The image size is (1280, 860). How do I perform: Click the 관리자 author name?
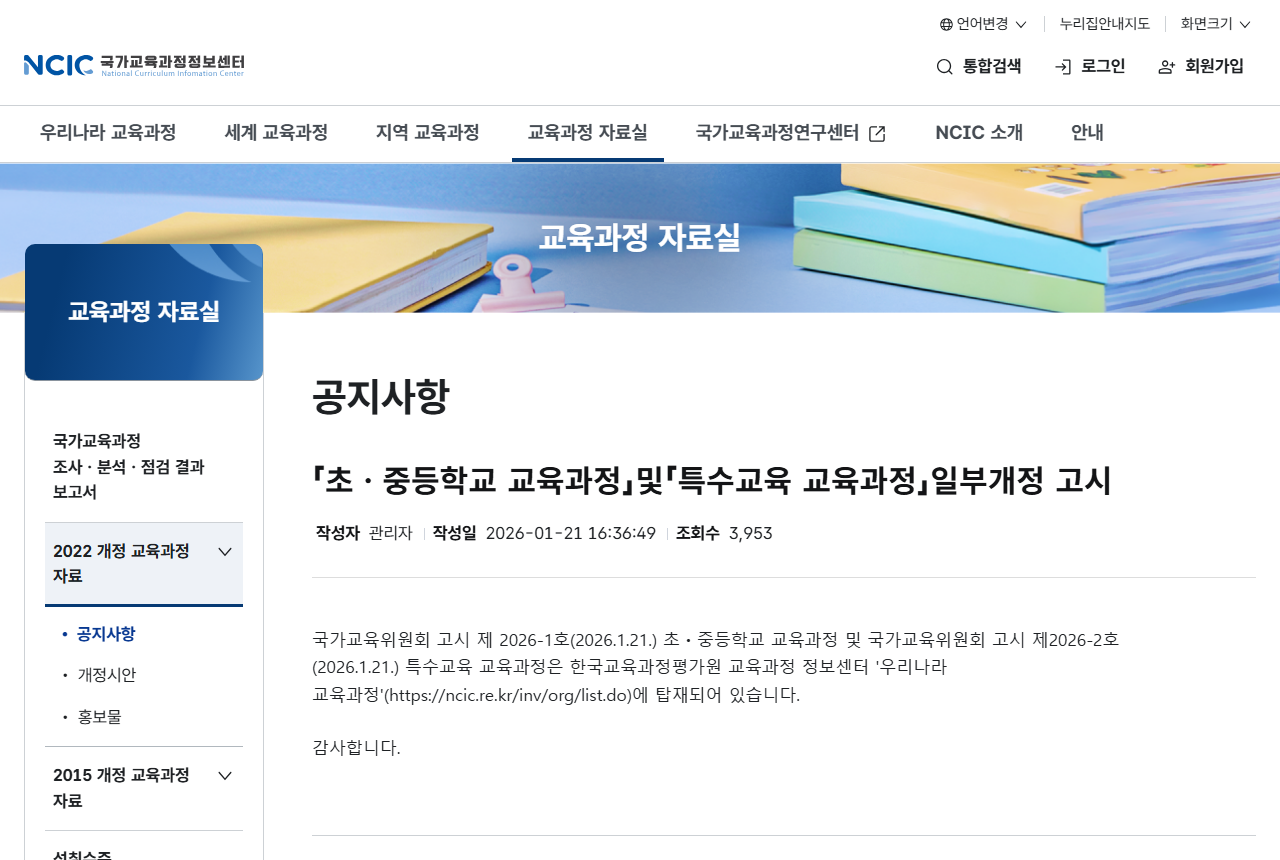[x=391, y=534]
